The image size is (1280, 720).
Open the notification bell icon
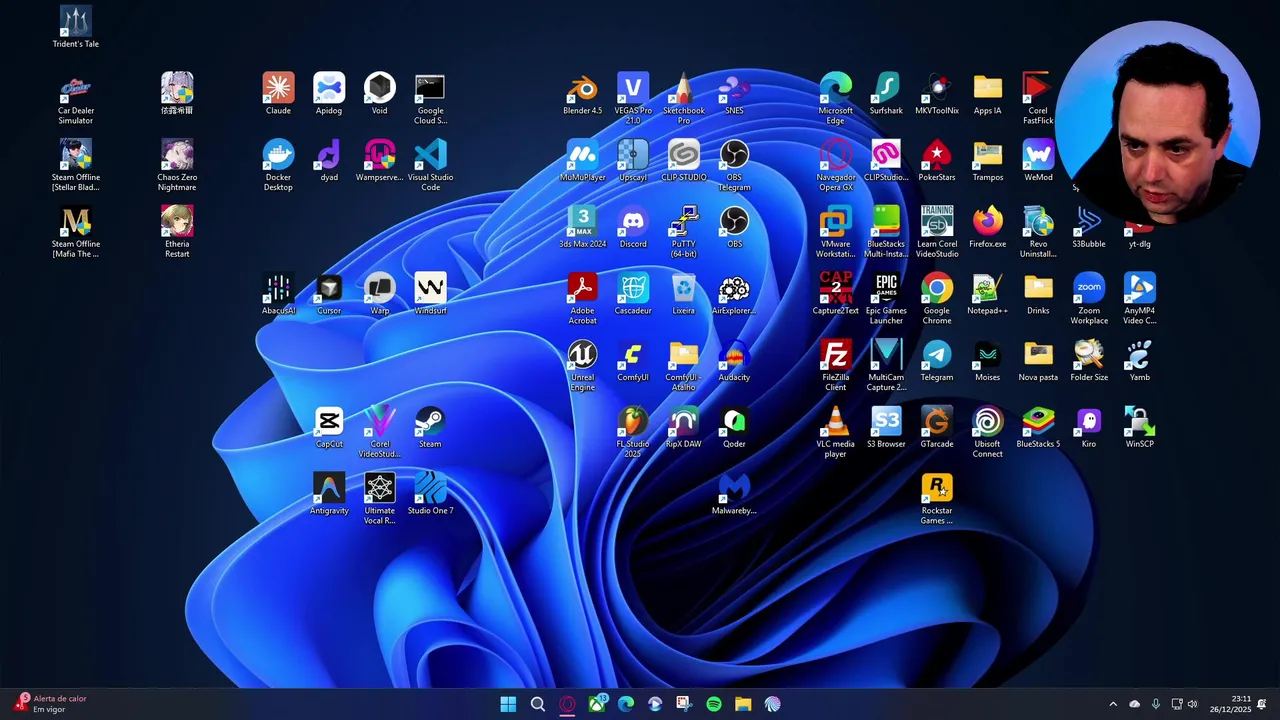click(x=1262, y=704)
